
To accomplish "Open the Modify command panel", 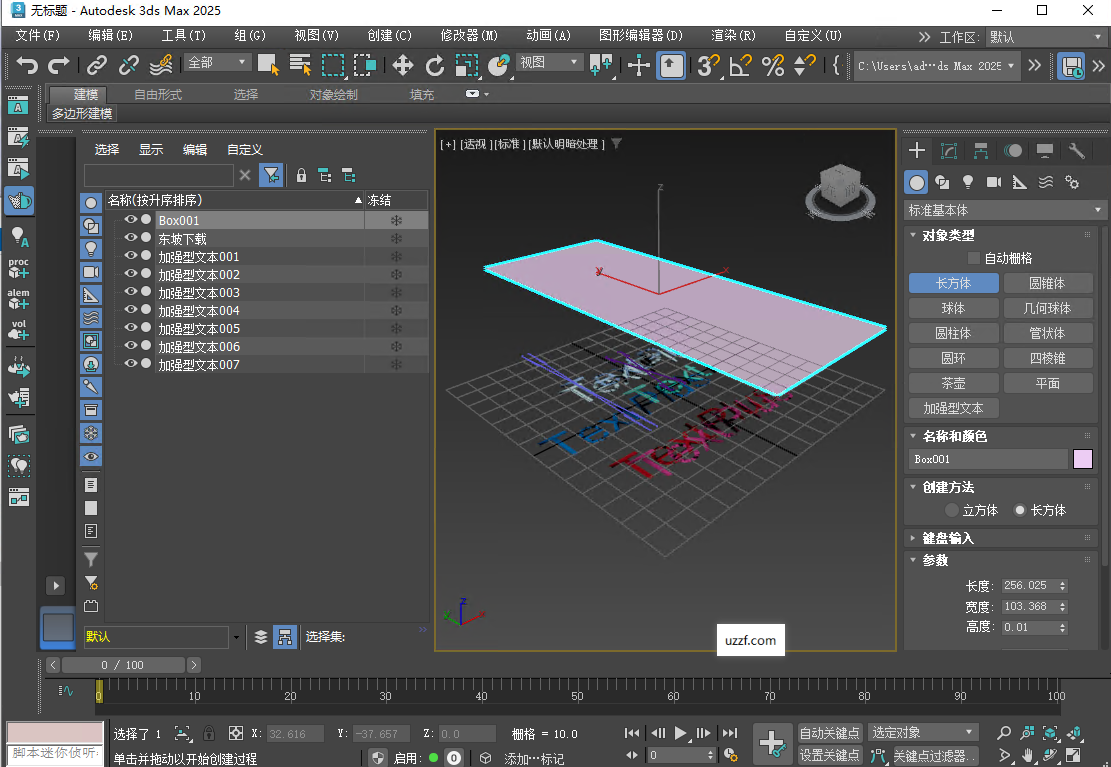I will [947, 150].
